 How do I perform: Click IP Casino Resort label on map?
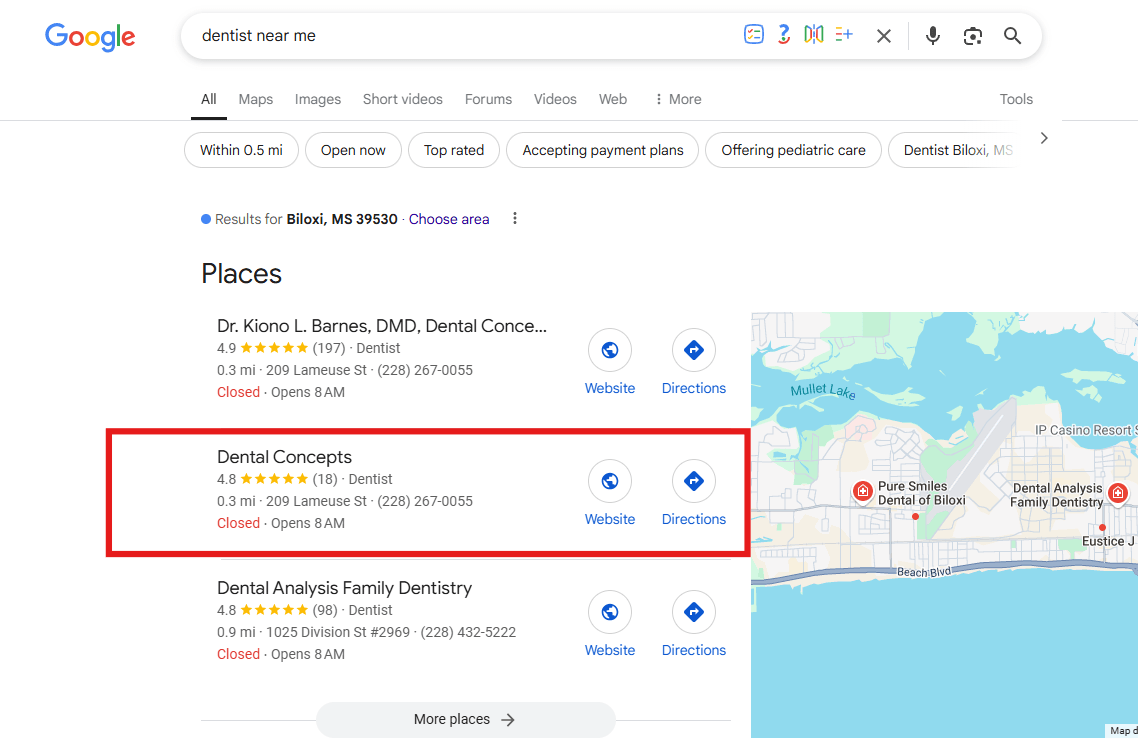coord(1086,430)
